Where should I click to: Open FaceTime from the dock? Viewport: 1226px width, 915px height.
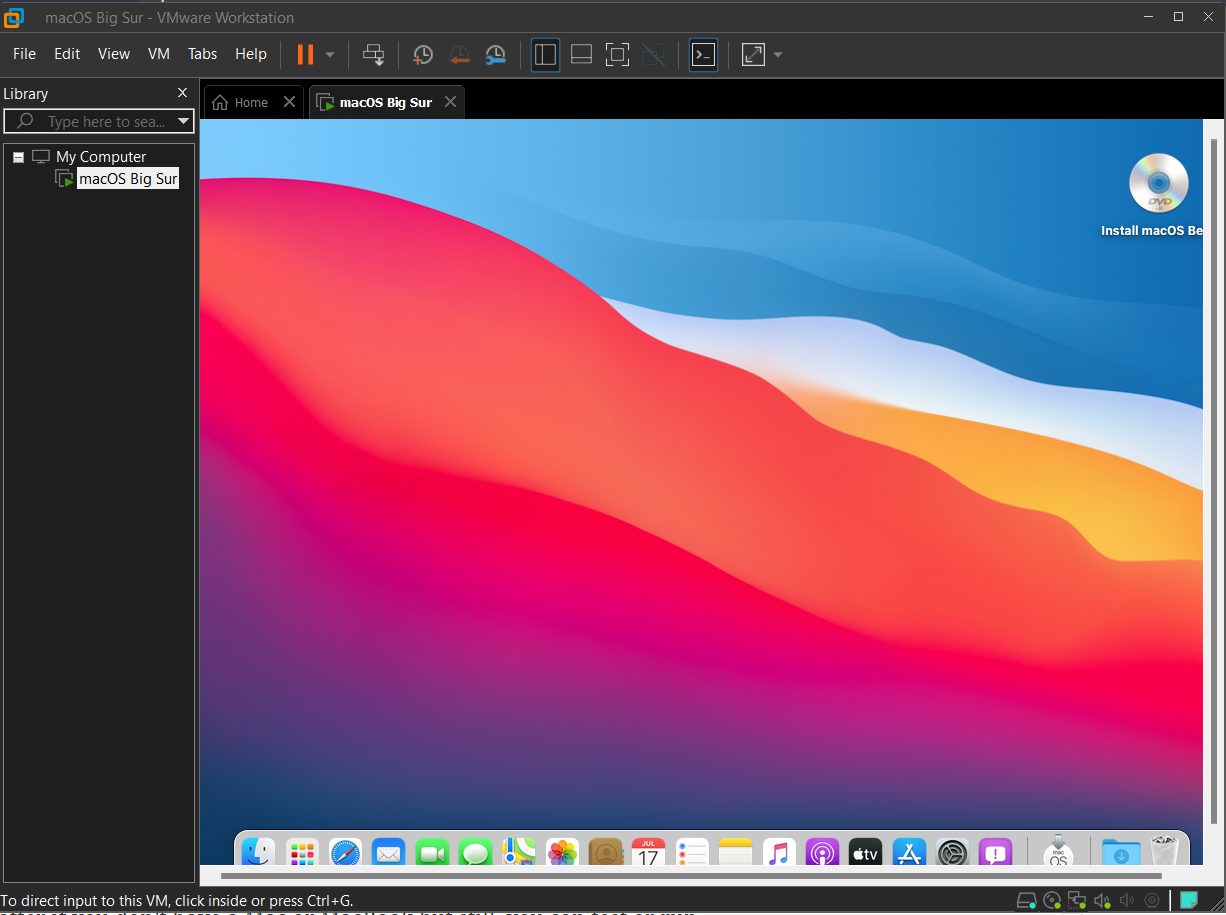432,852
